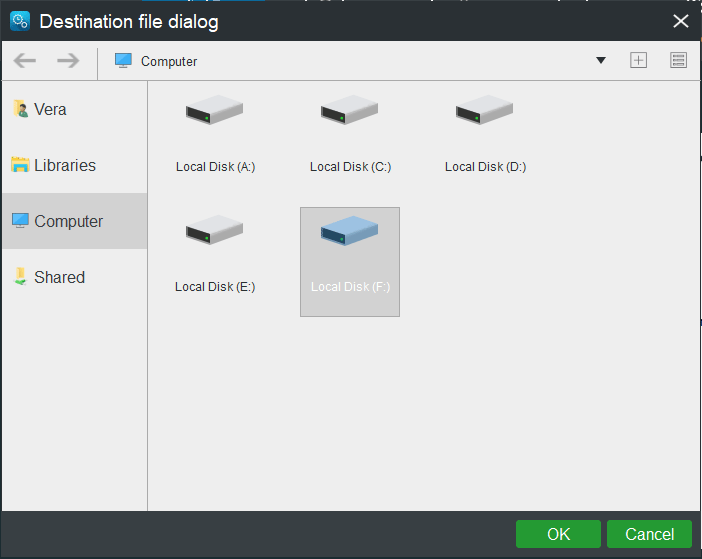Select the Local Disk (E:) drive icon

click(x=215, y=230)
